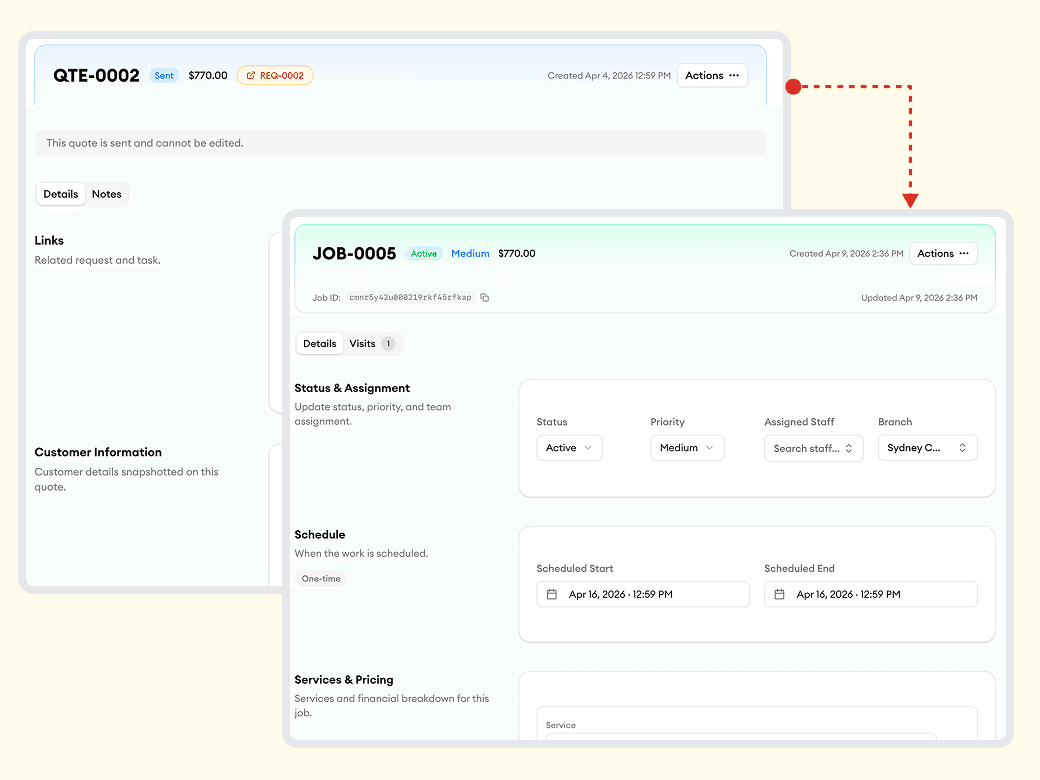The width and height of the screenshot is (1040, 780).
Task: Click the Active status badge beside JOB-0005
Action: (x=424, y=254)
